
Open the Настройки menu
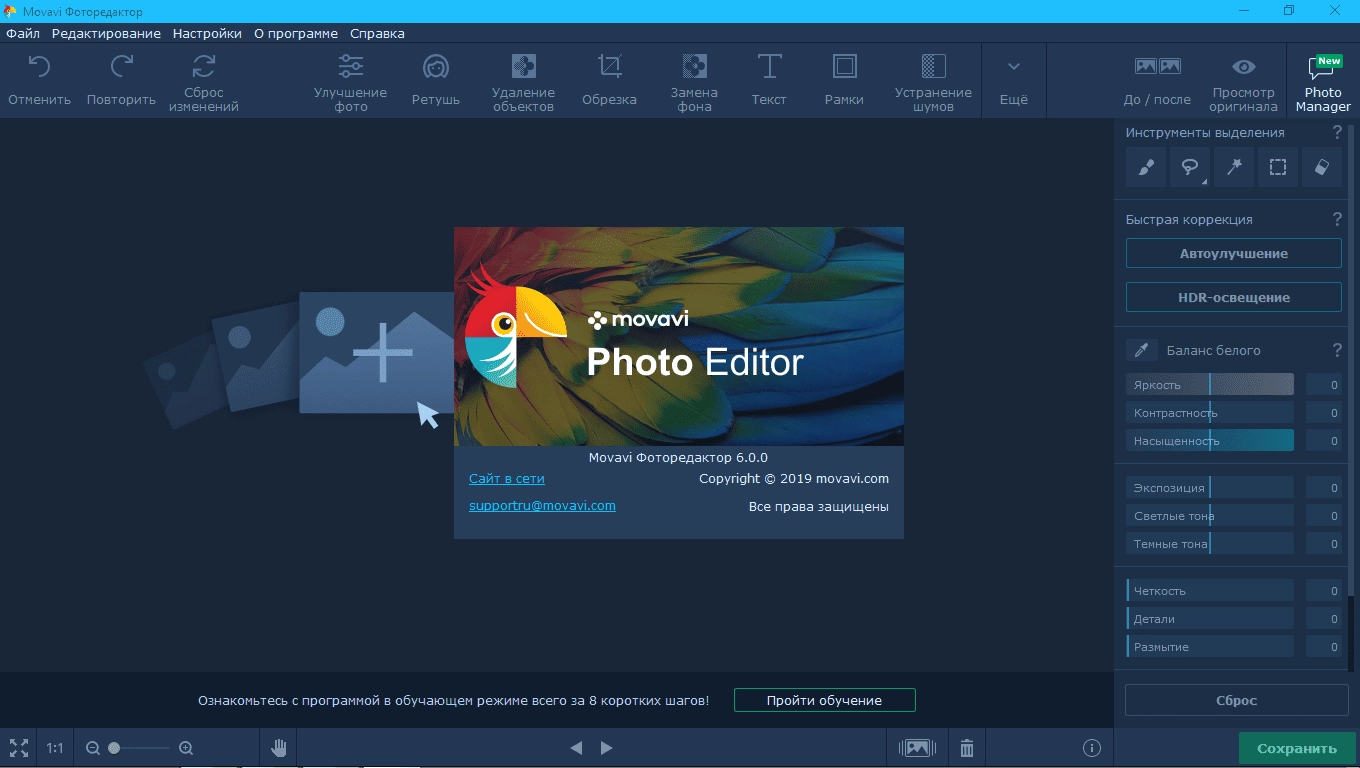click(x=207, y=33)
